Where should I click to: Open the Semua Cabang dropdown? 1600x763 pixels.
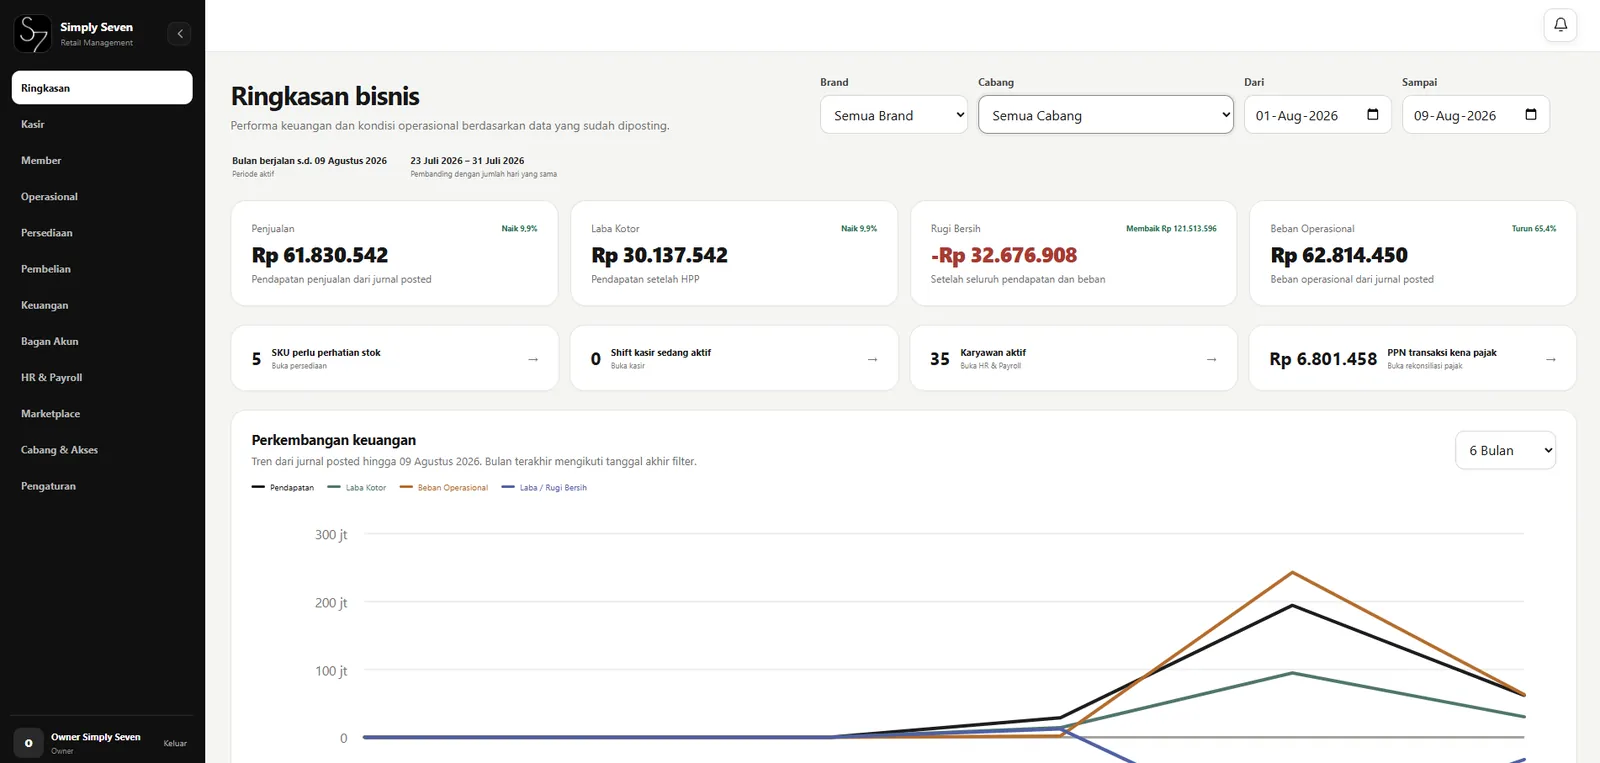tap(1106, 115)
